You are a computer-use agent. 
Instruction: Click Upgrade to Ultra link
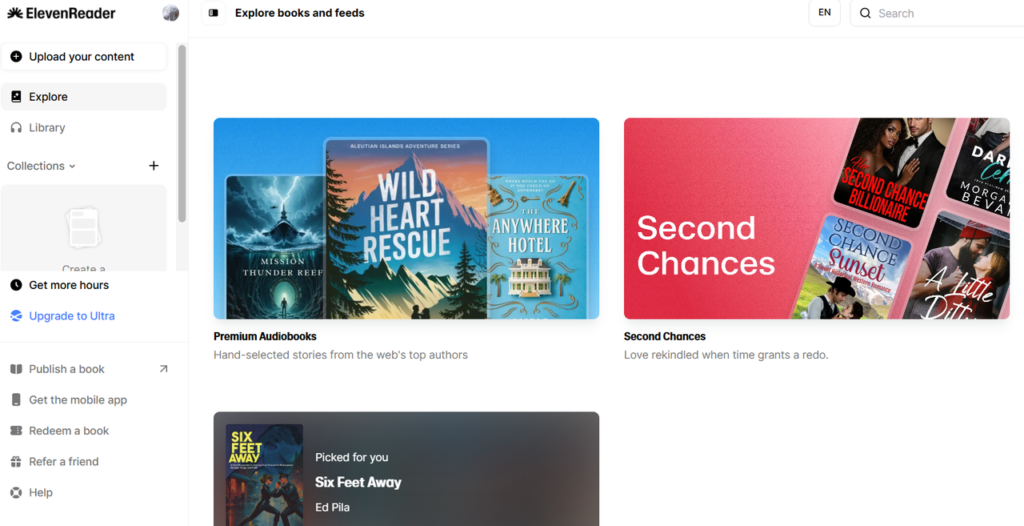pyautogui.click(x=72, y=316)
